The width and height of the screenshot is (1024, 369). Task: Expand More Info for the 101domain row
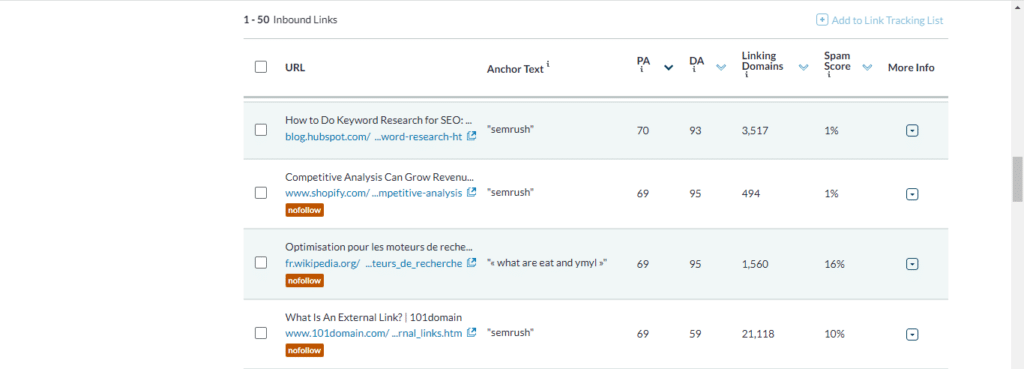tap(912, 334)
